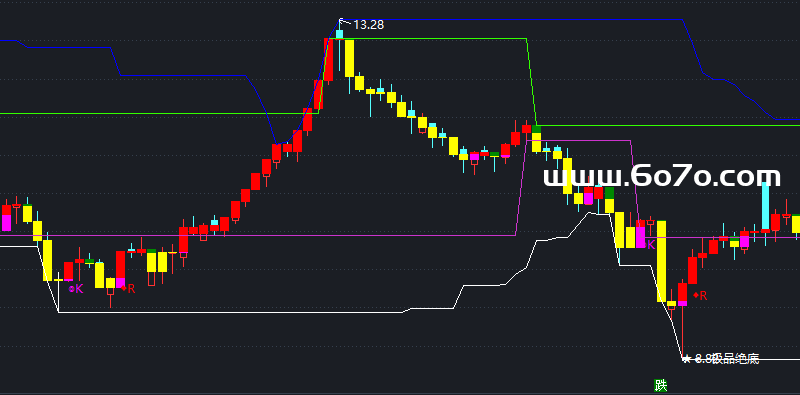Image resolution: width=800 pixels, height=395 pixels.
Task: Select the tall cyan candle on far right
Action: coord(765,207)
